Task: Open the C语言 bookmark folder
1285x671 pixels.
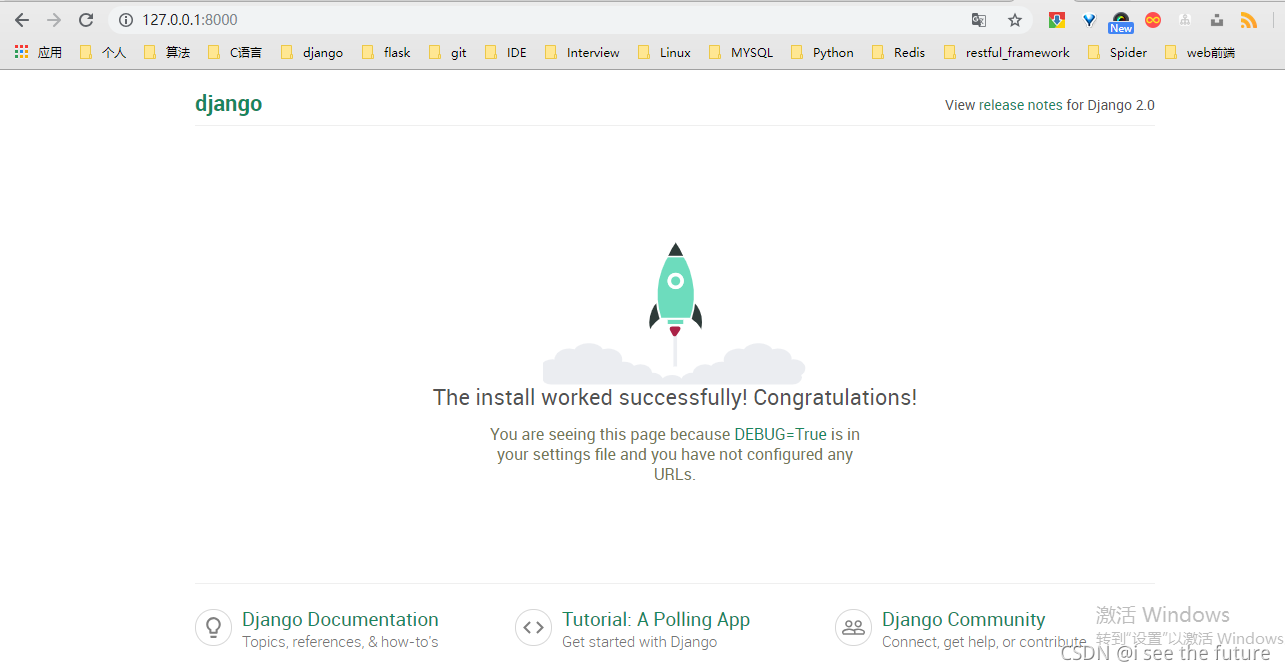Action: pyautogui.click(x=235, y=52)
